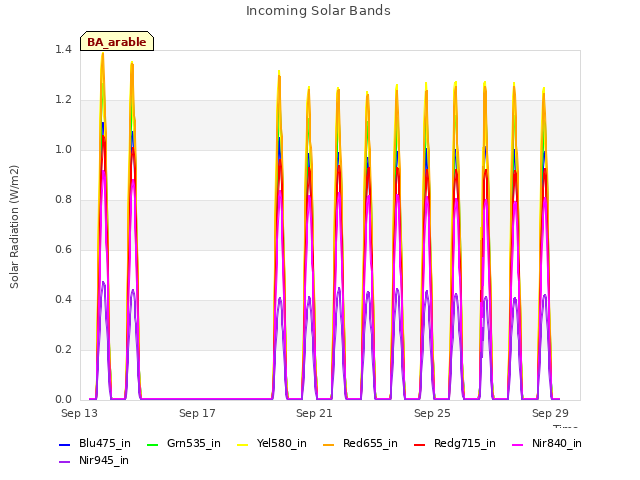Image resolution: width=640 pixels, height=480 pixels.
Task: Toggle the Nir840_in legend entry
Action: (x=547, y=444)
